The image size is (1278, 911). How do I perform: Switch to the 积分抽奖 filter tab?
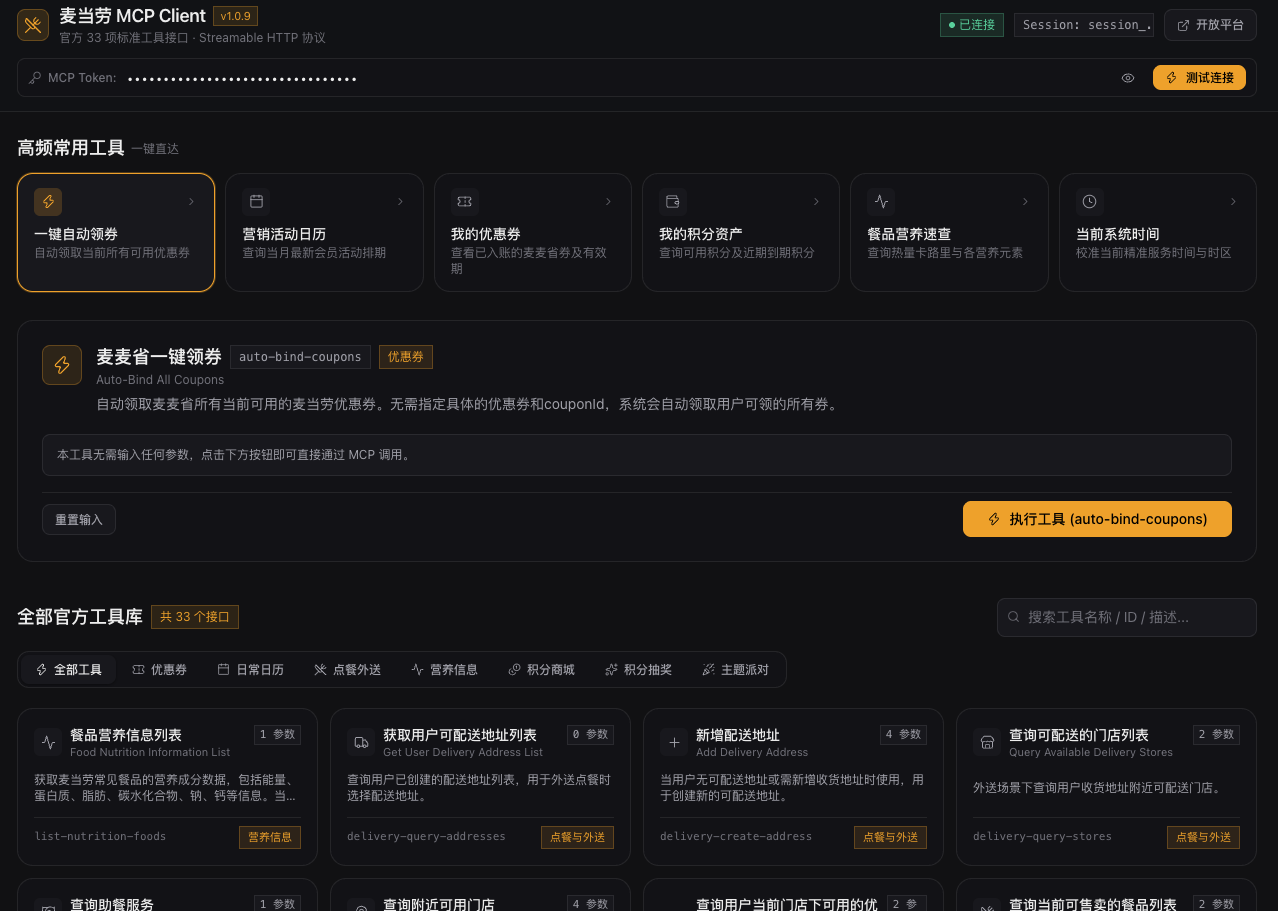click(x=639, y=670)
